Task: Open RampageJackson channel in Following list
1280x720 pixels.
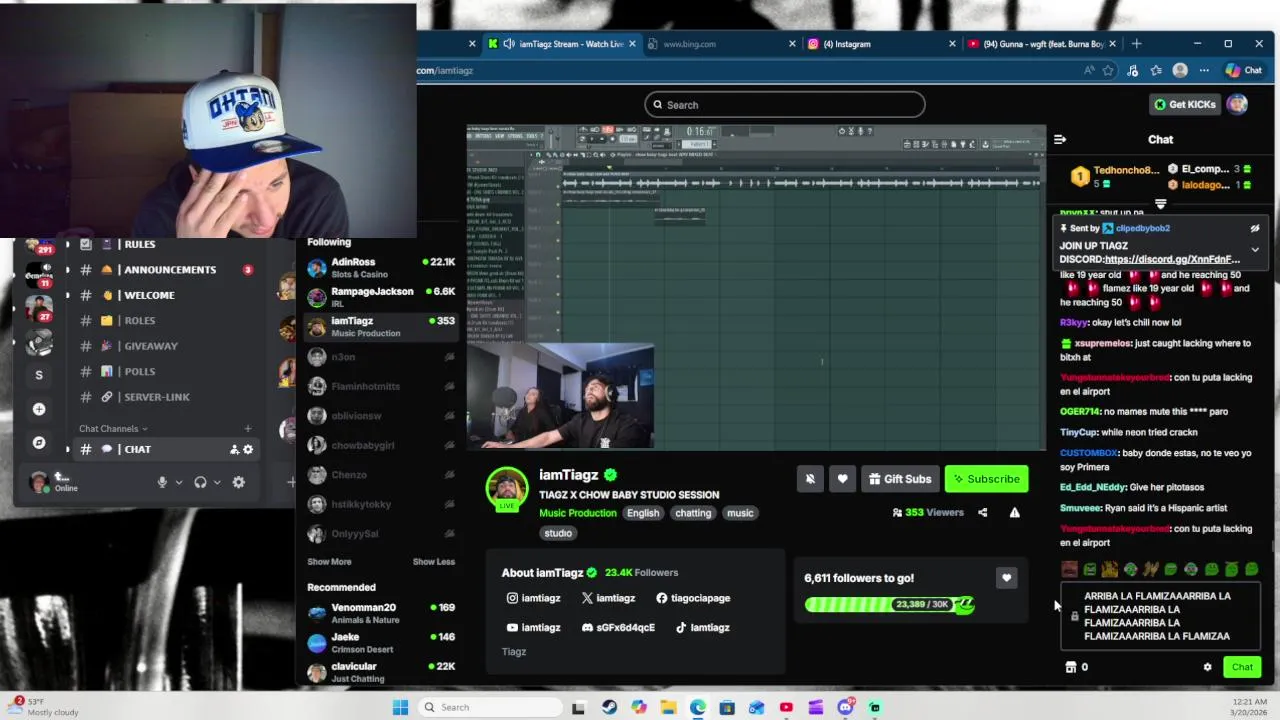Action: (x=380, y=297)
